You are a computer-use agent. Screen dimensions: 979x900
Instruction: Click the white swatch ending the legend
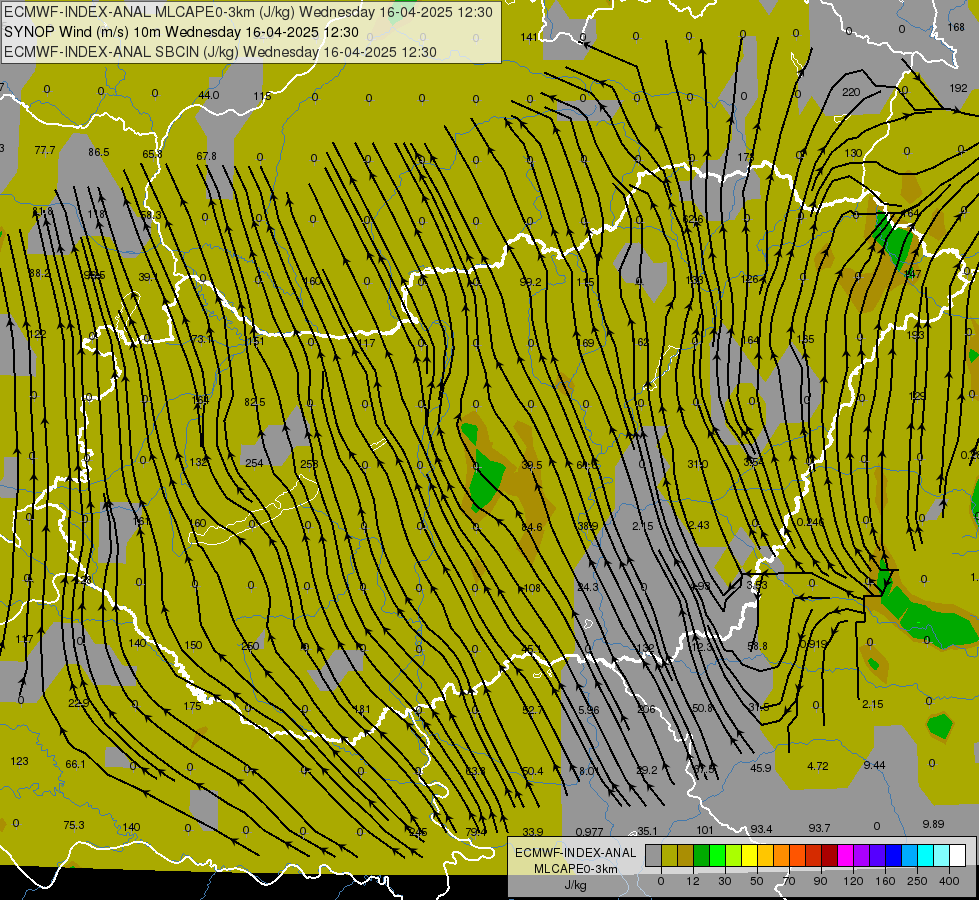(x=958, y=856)
